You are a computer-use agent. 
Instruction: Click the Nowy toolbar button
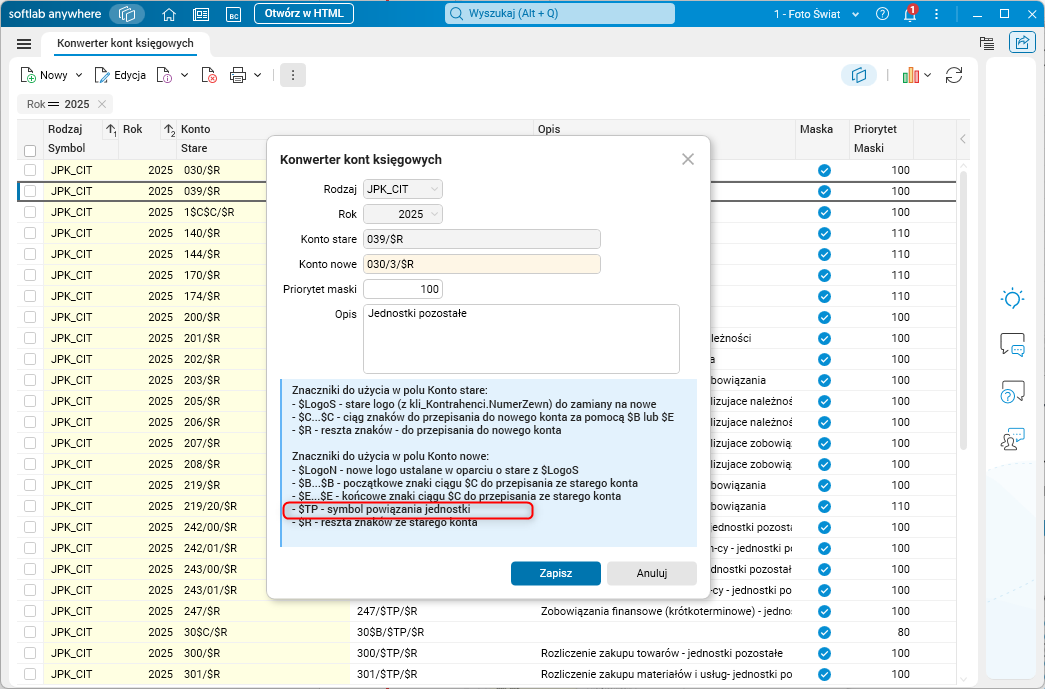click(44, 75)
